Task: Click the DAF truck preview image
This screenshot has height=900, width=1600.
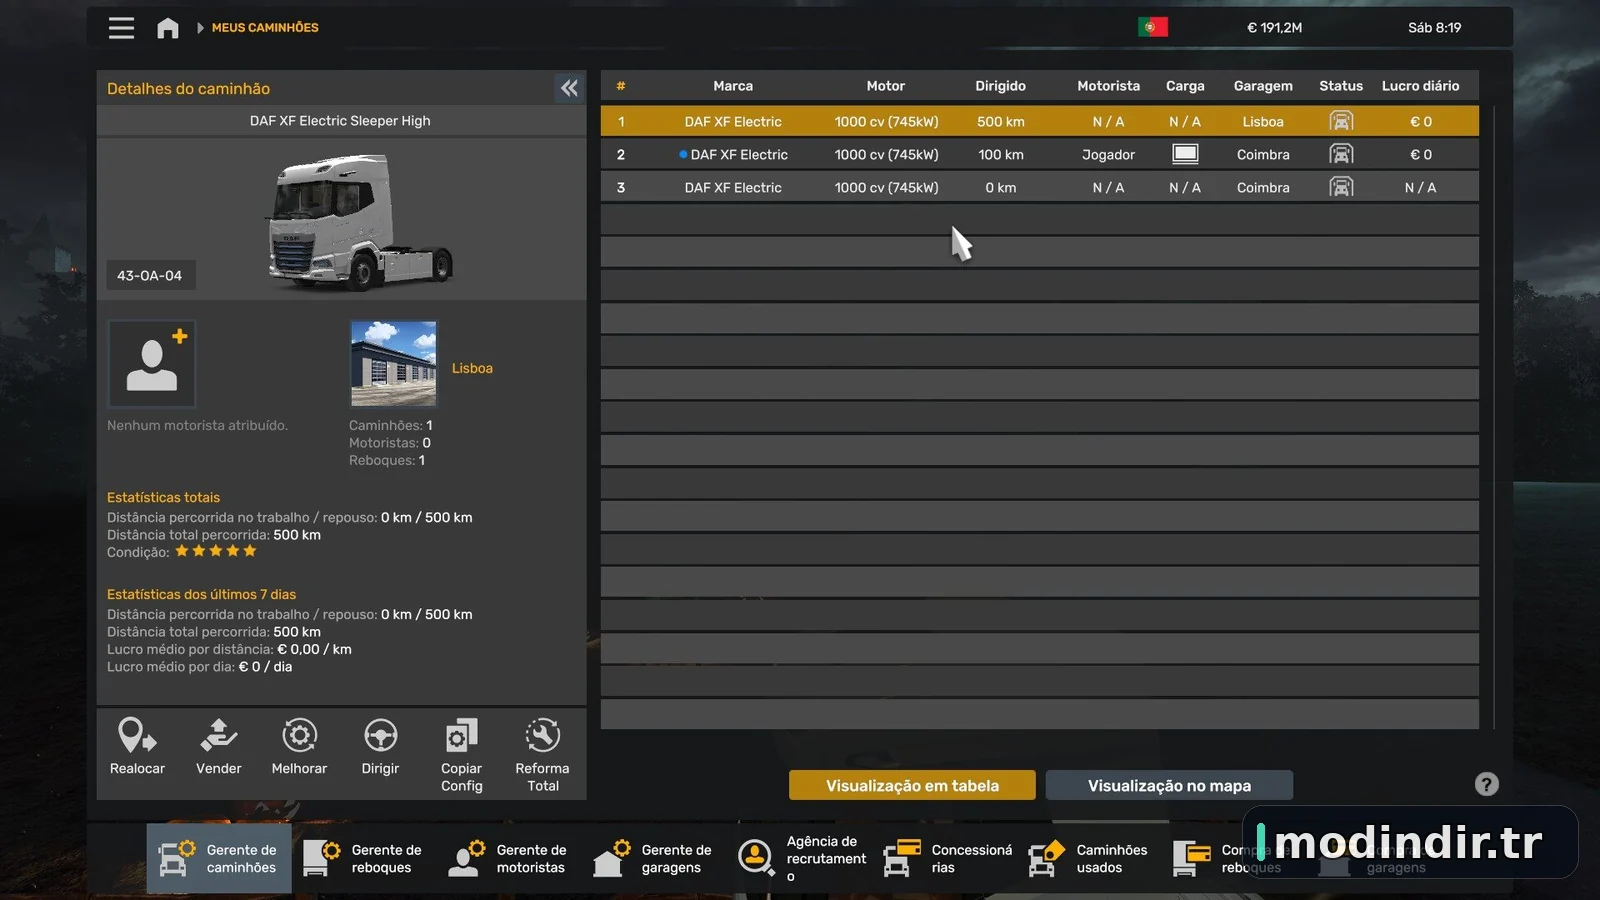Action: (358, 222)
